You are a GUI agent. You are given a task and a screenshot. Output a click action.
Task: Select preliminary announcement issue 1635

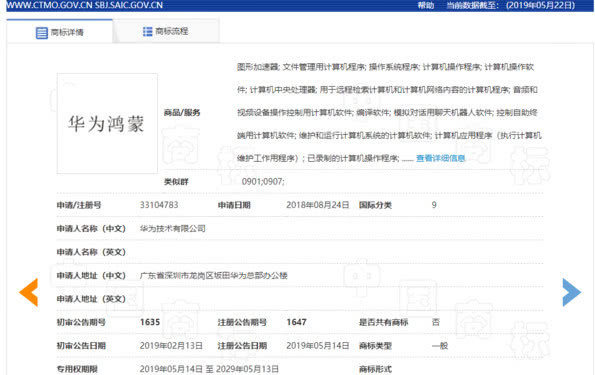150,322
